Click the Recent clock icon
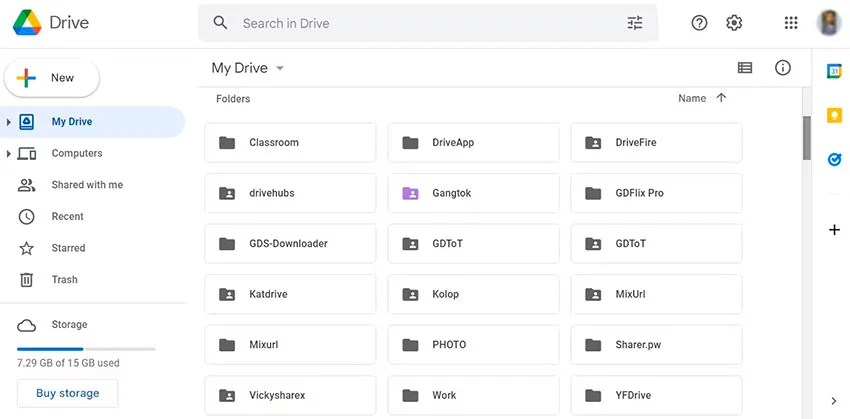 [x=27, y=217]
